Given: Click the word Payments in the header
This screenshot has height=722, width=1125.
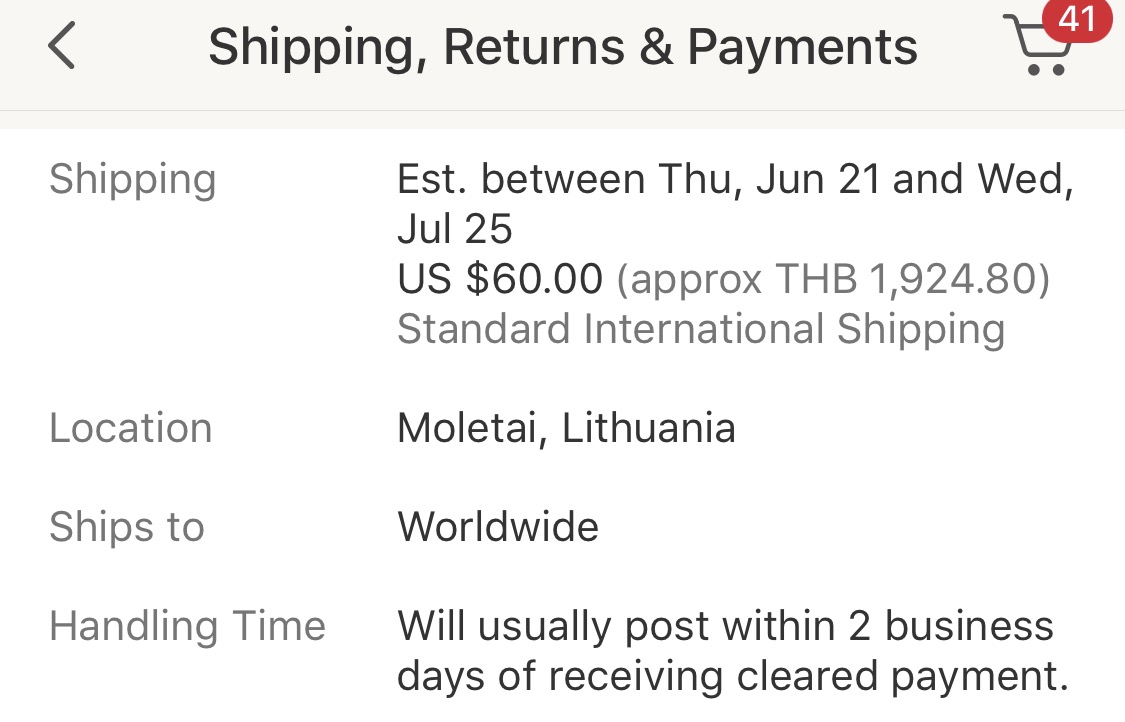Looking at the screenshot, I should 803,47.
